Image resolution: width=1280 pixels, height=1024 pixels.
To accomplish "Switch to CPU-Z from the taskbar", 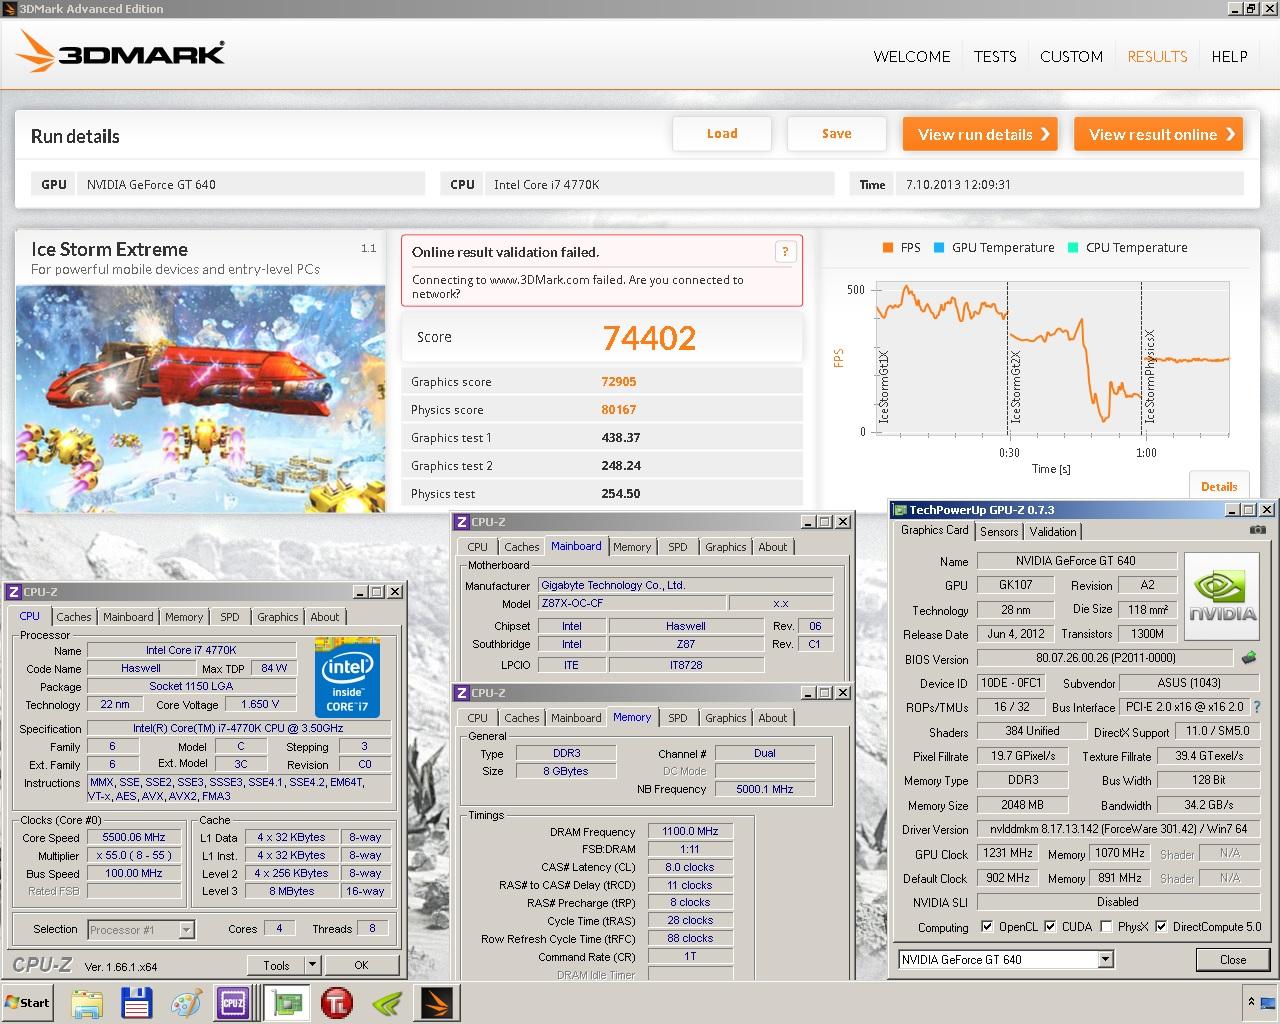I will (x=233, y=1002).
